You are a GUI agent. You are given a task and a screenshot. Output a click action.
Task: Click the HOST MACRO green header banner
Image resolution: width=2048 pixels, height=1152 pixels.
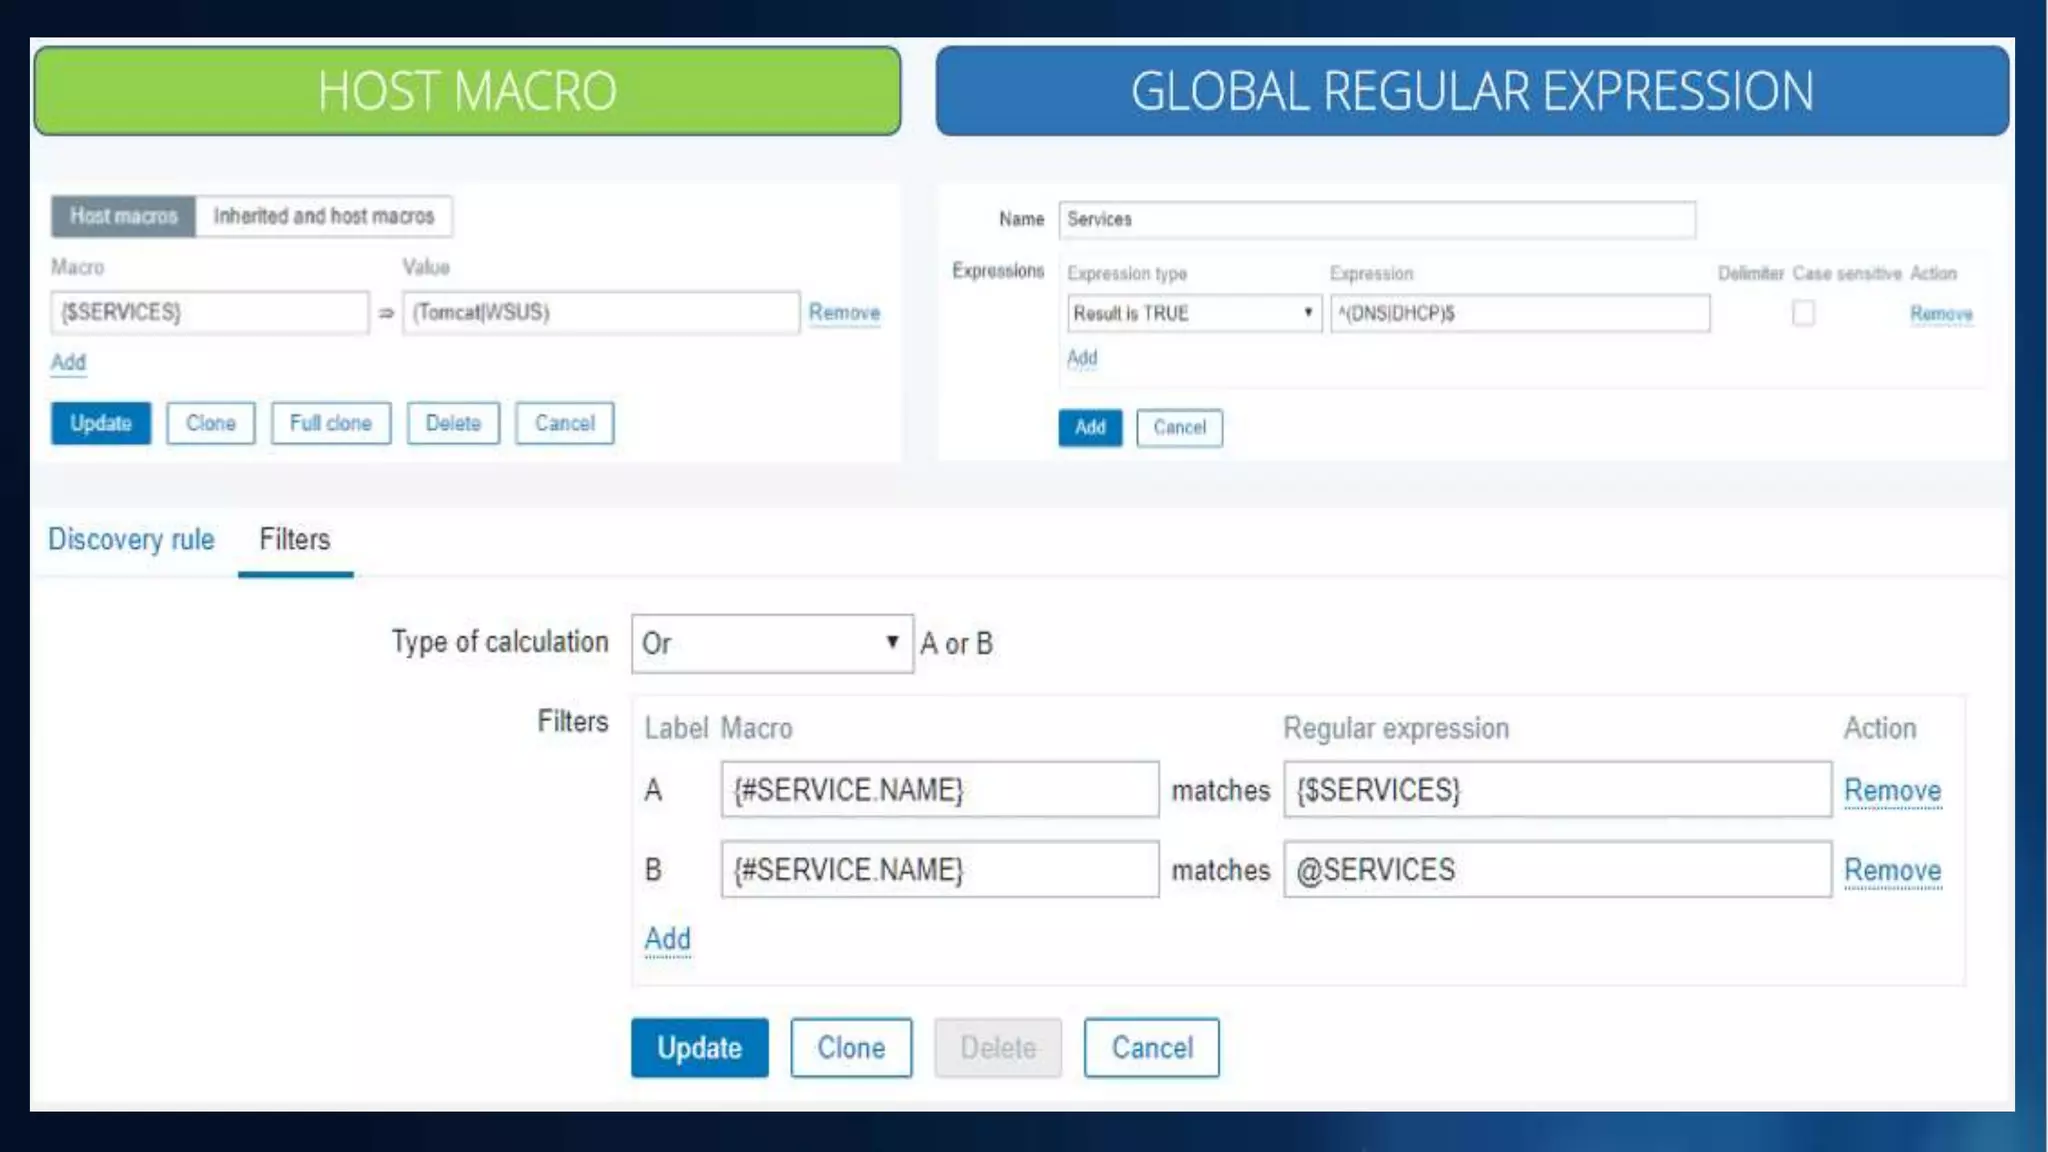pyautogui.click(x=467, y=91)
